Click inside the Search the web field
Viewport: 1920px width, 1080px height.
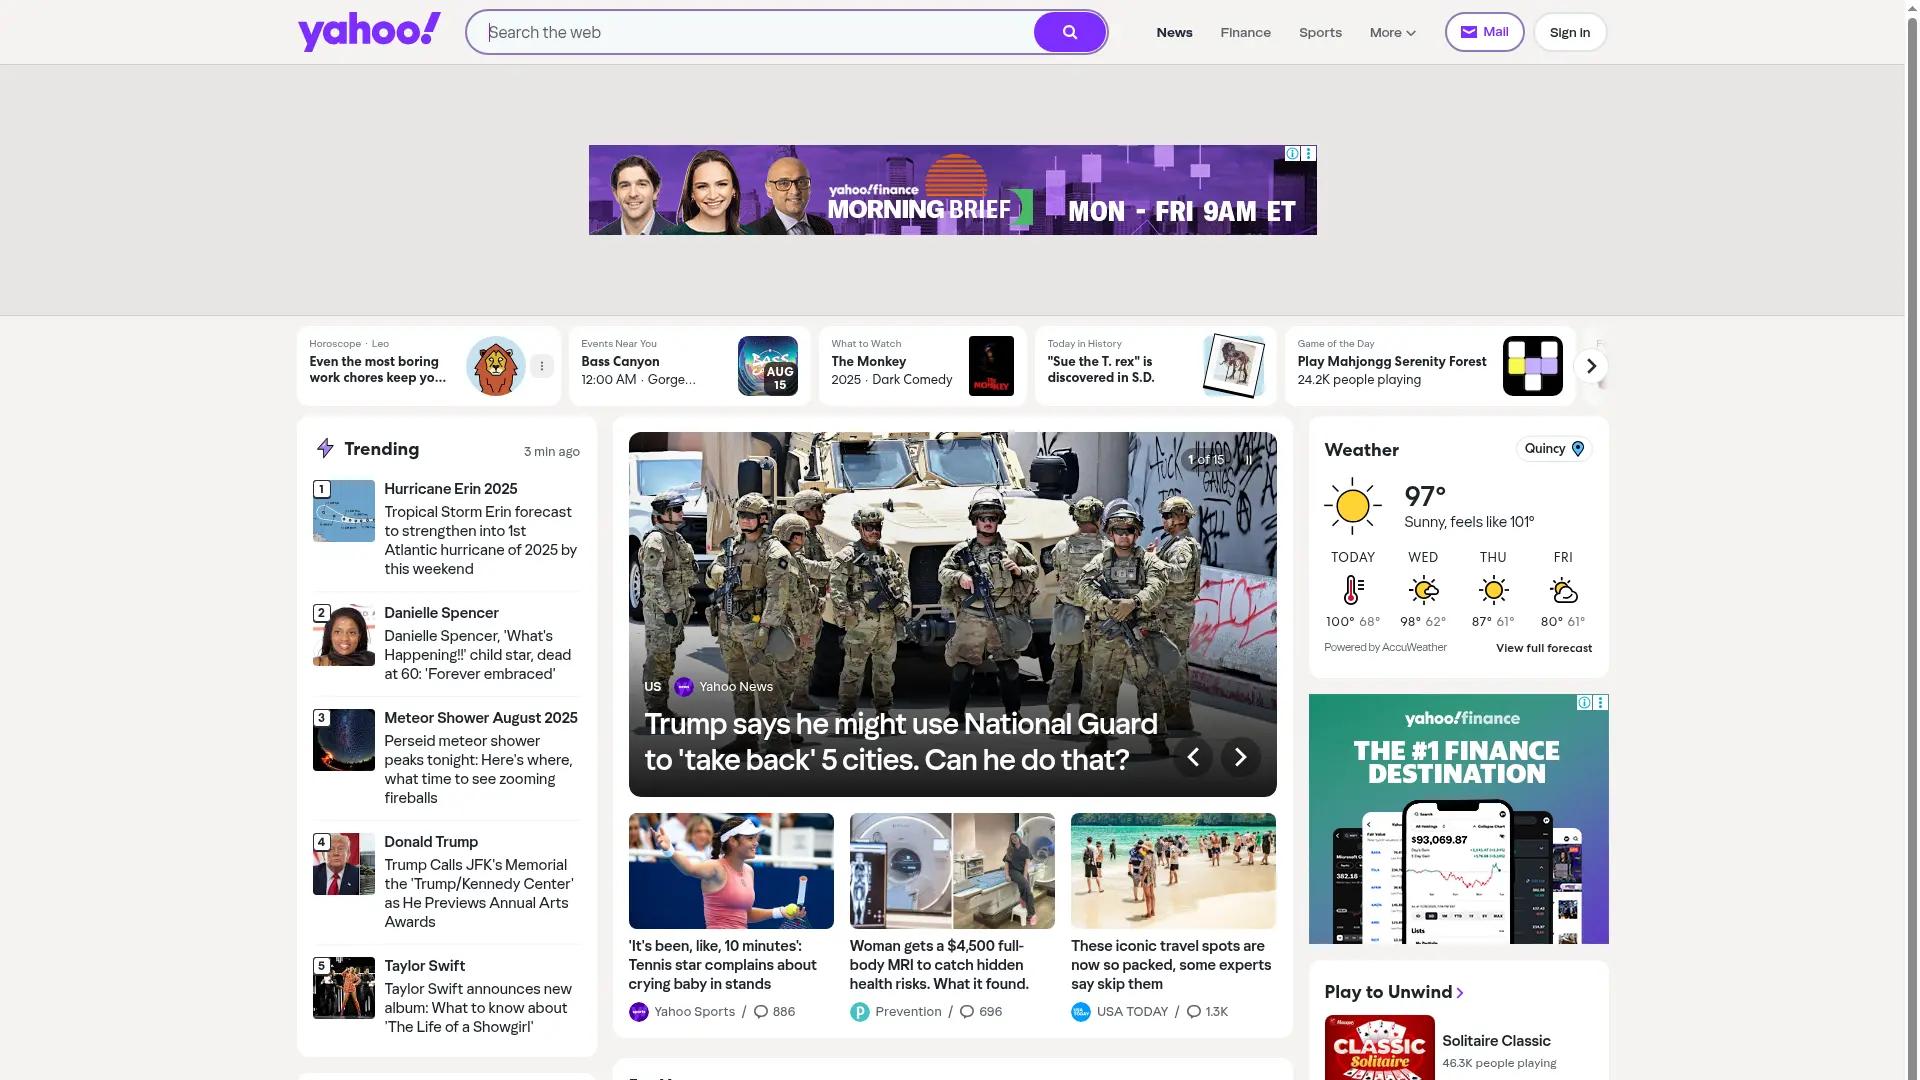point(750,32)
